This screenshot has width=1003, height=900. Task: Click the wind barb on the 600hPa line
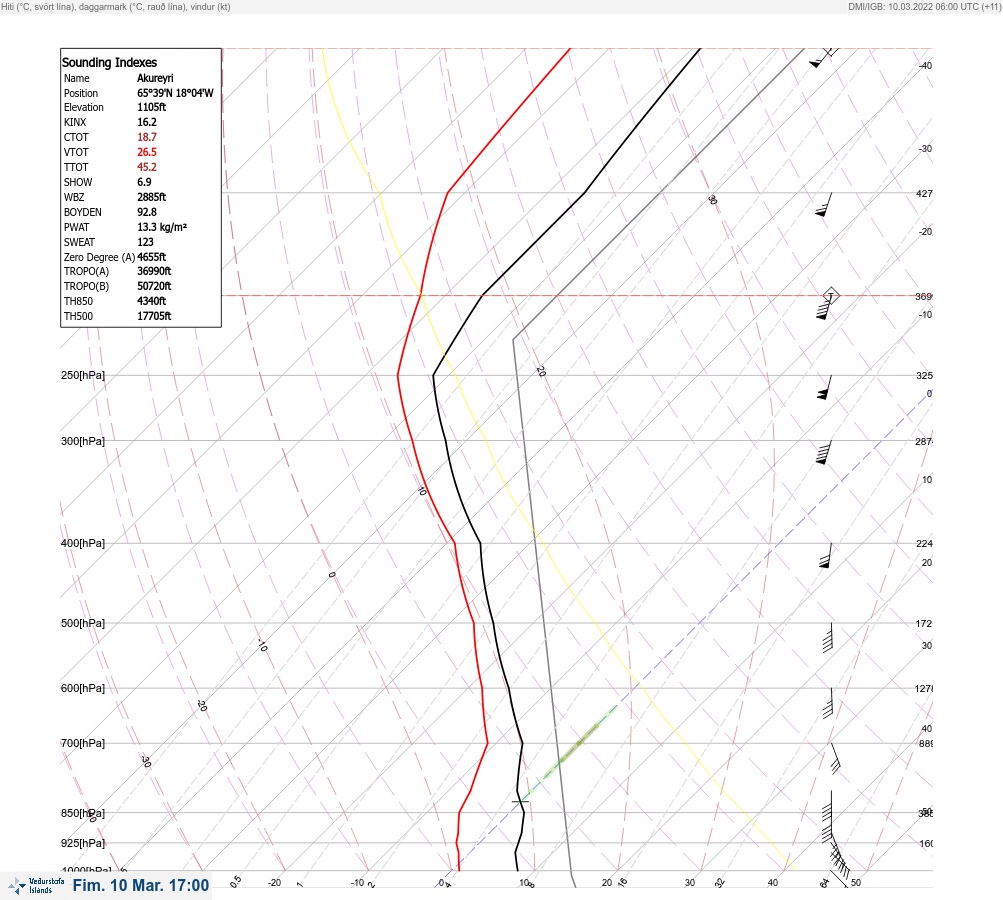pyautogui.click(x=828, y=703)
